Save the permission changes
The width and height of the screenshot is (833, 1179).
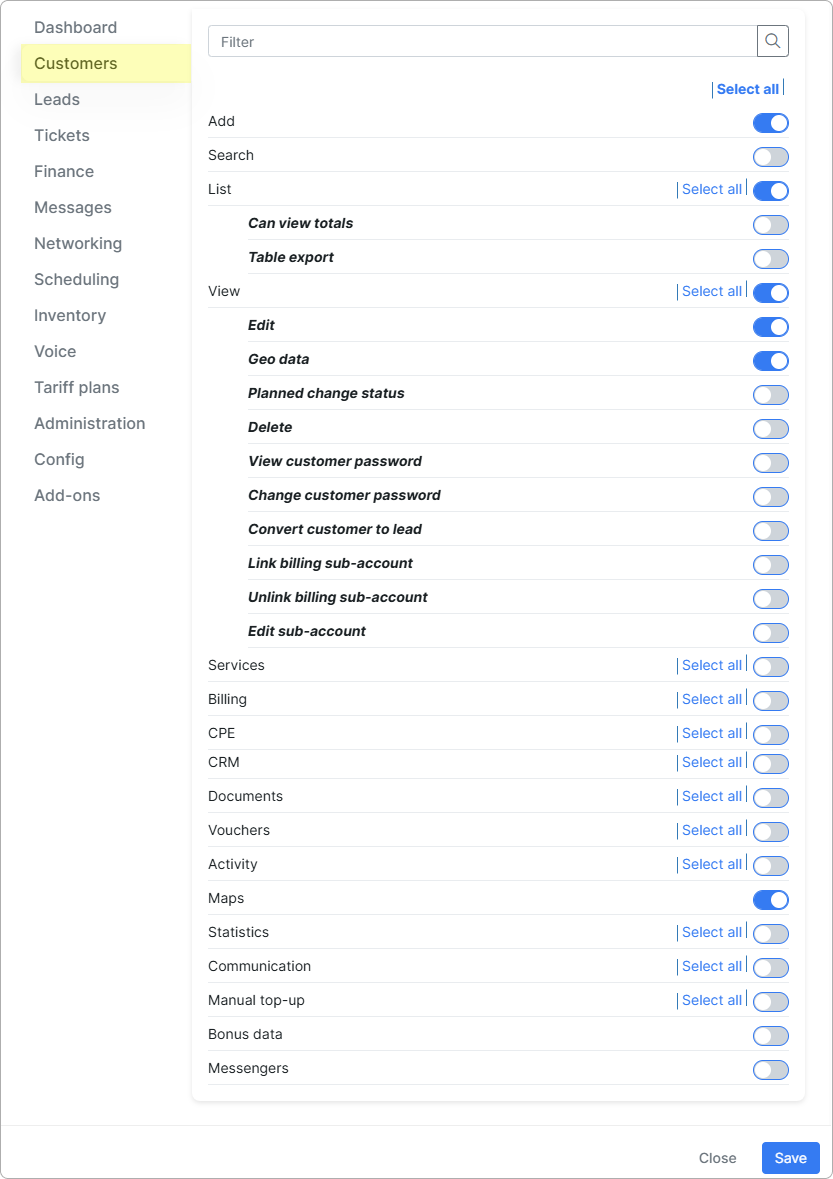coord(791,1158)
